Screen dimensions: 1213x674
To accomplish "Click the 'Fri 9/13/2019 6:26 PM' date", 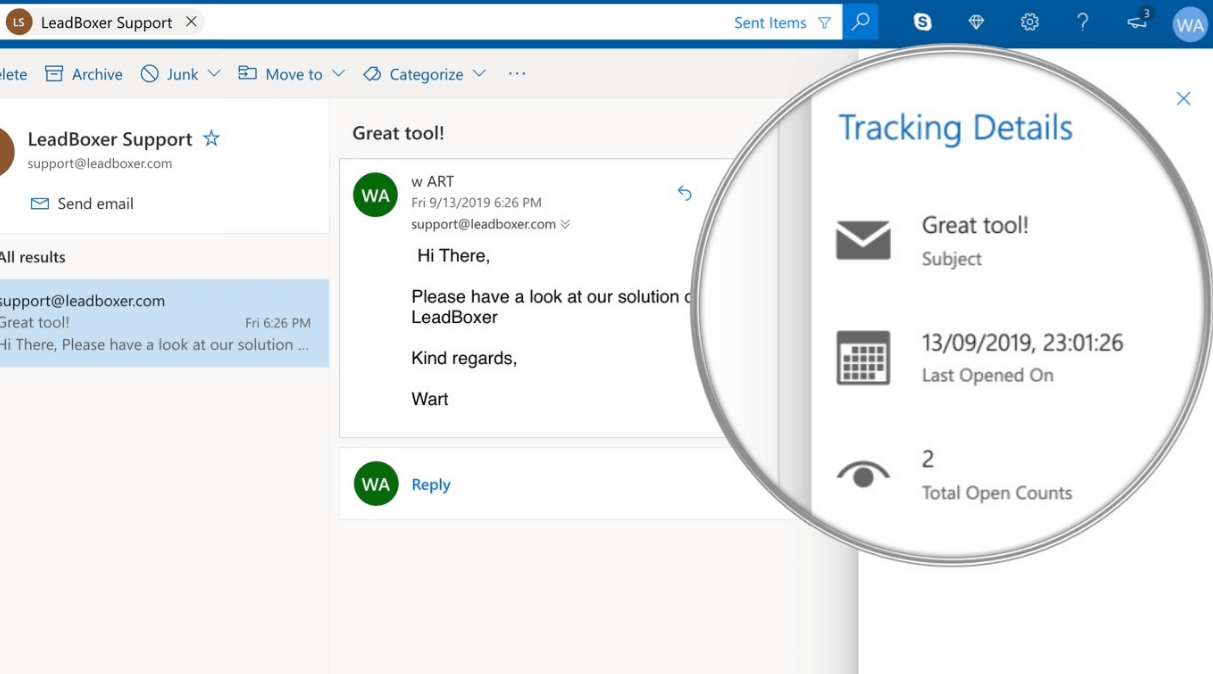I will [x=476, y=203].
